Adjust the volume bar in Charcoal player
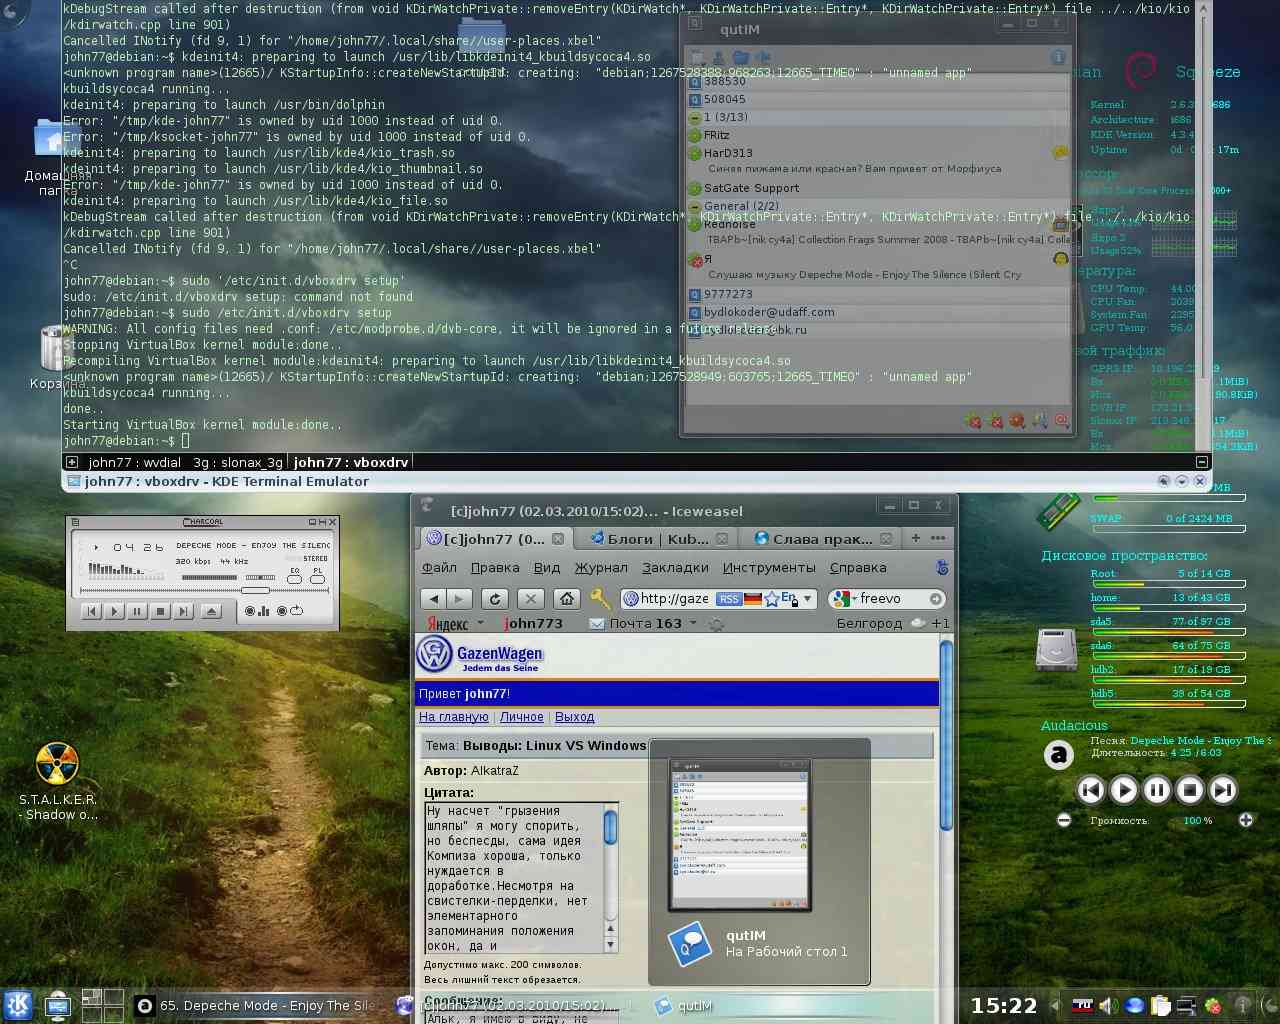 pos(211,577)
